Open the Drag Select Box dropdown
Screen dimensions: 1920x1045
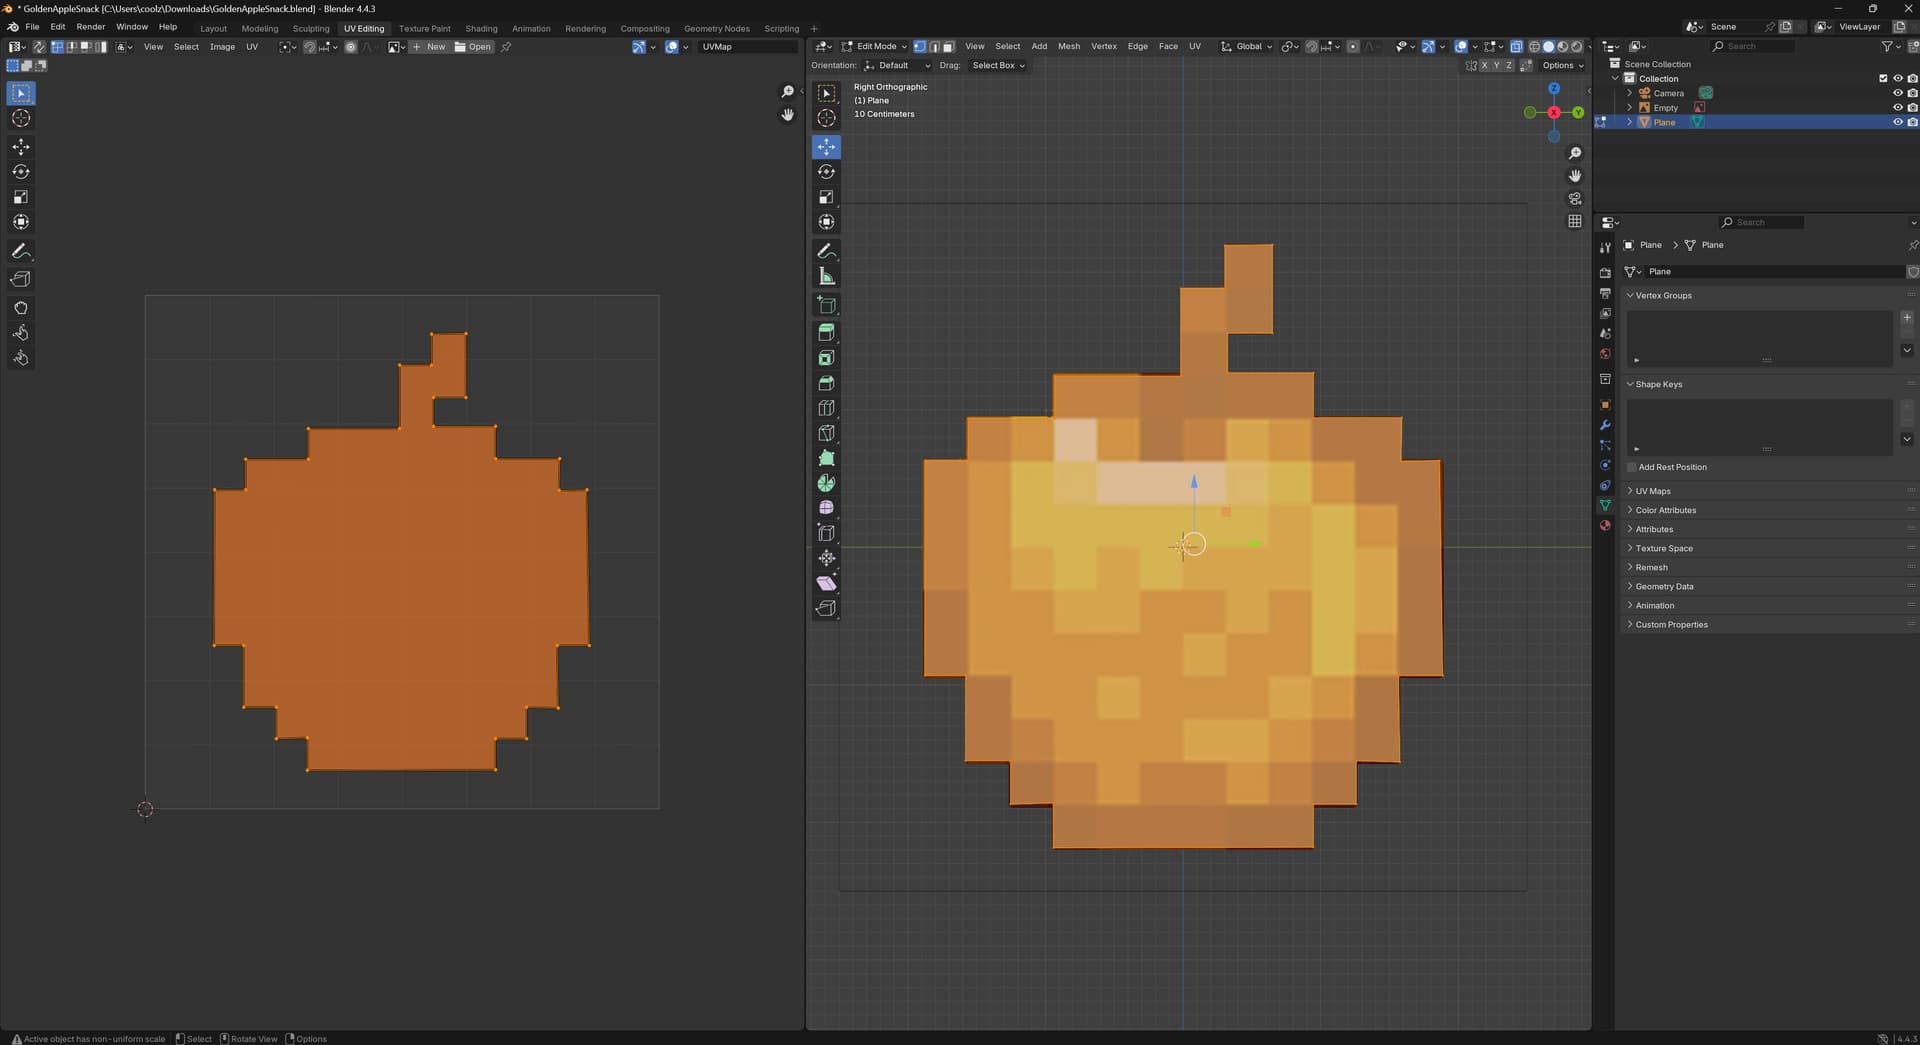click(x=998, y=66)
